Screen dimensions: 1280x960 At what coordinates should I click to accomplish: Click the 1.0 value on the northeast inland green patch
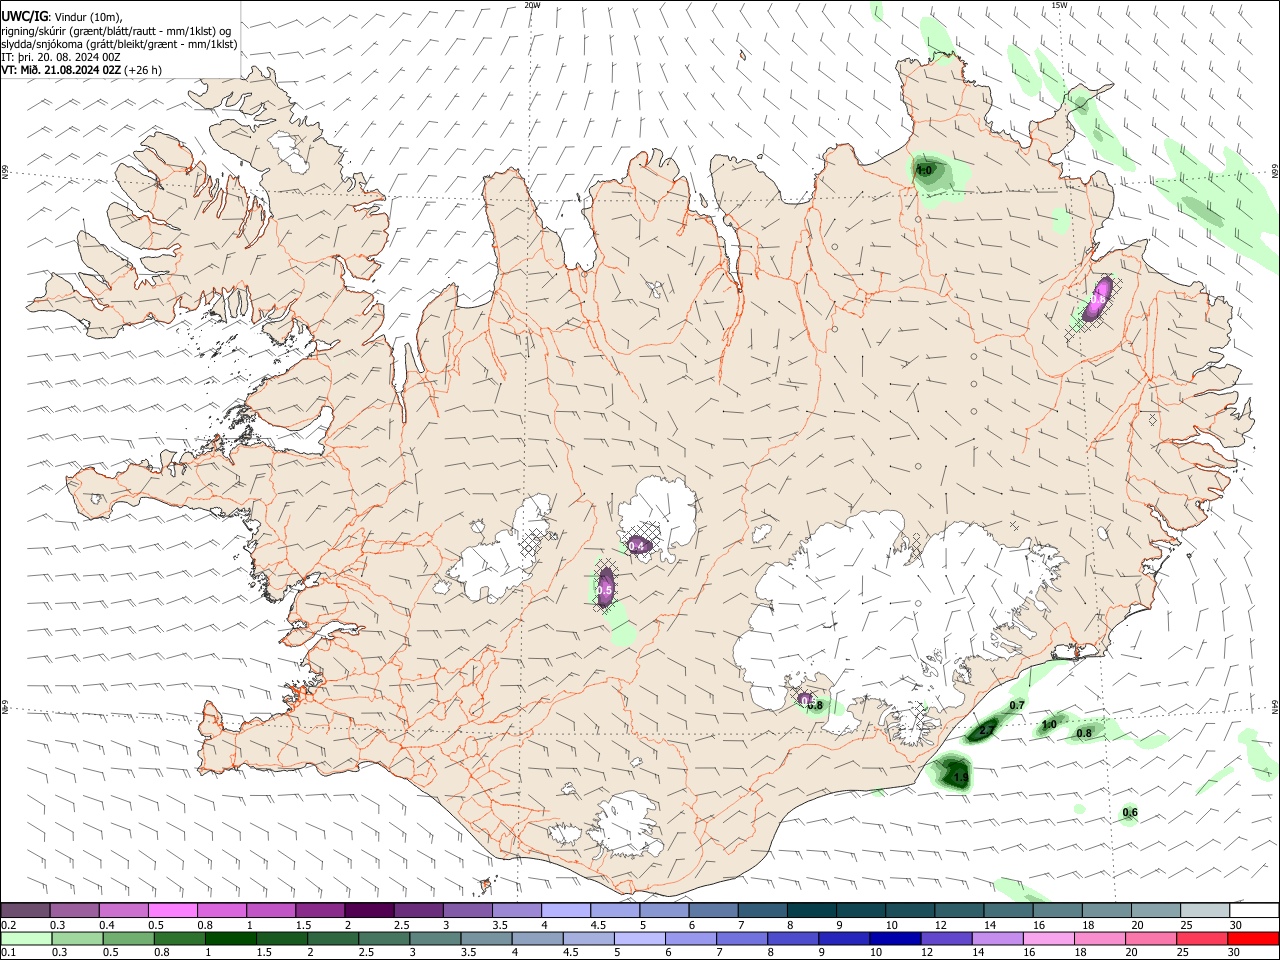[x=925, y=171]
